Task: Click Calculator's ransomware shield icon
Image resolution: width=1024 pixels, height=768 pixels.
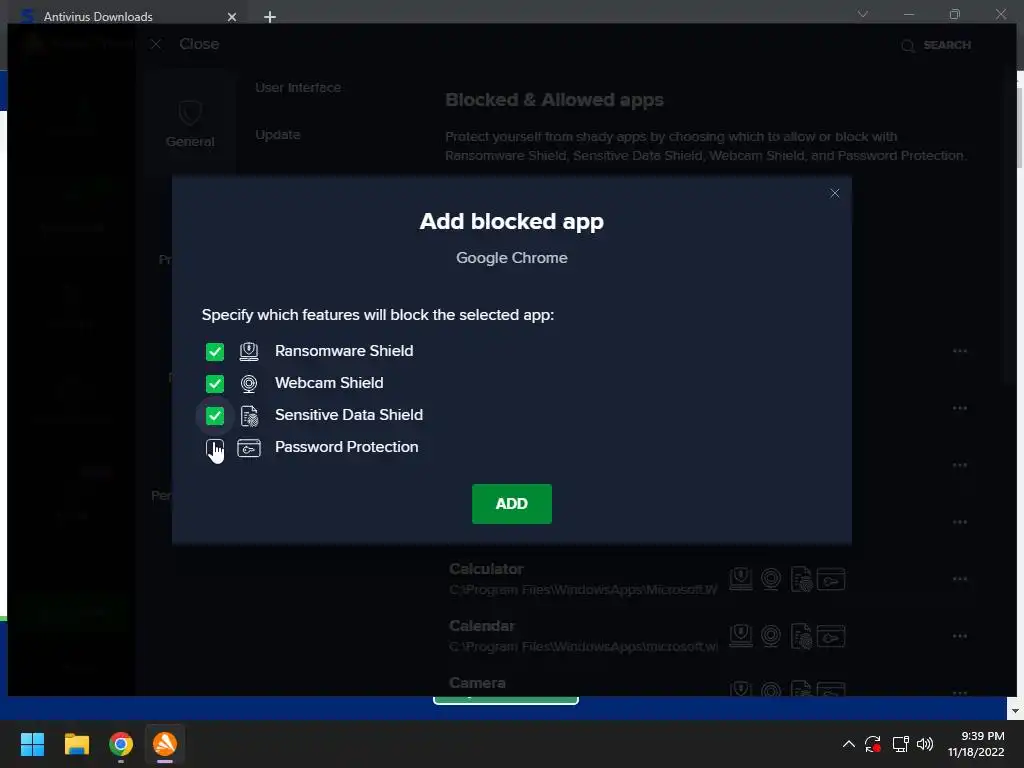Action: pos(741,579)
